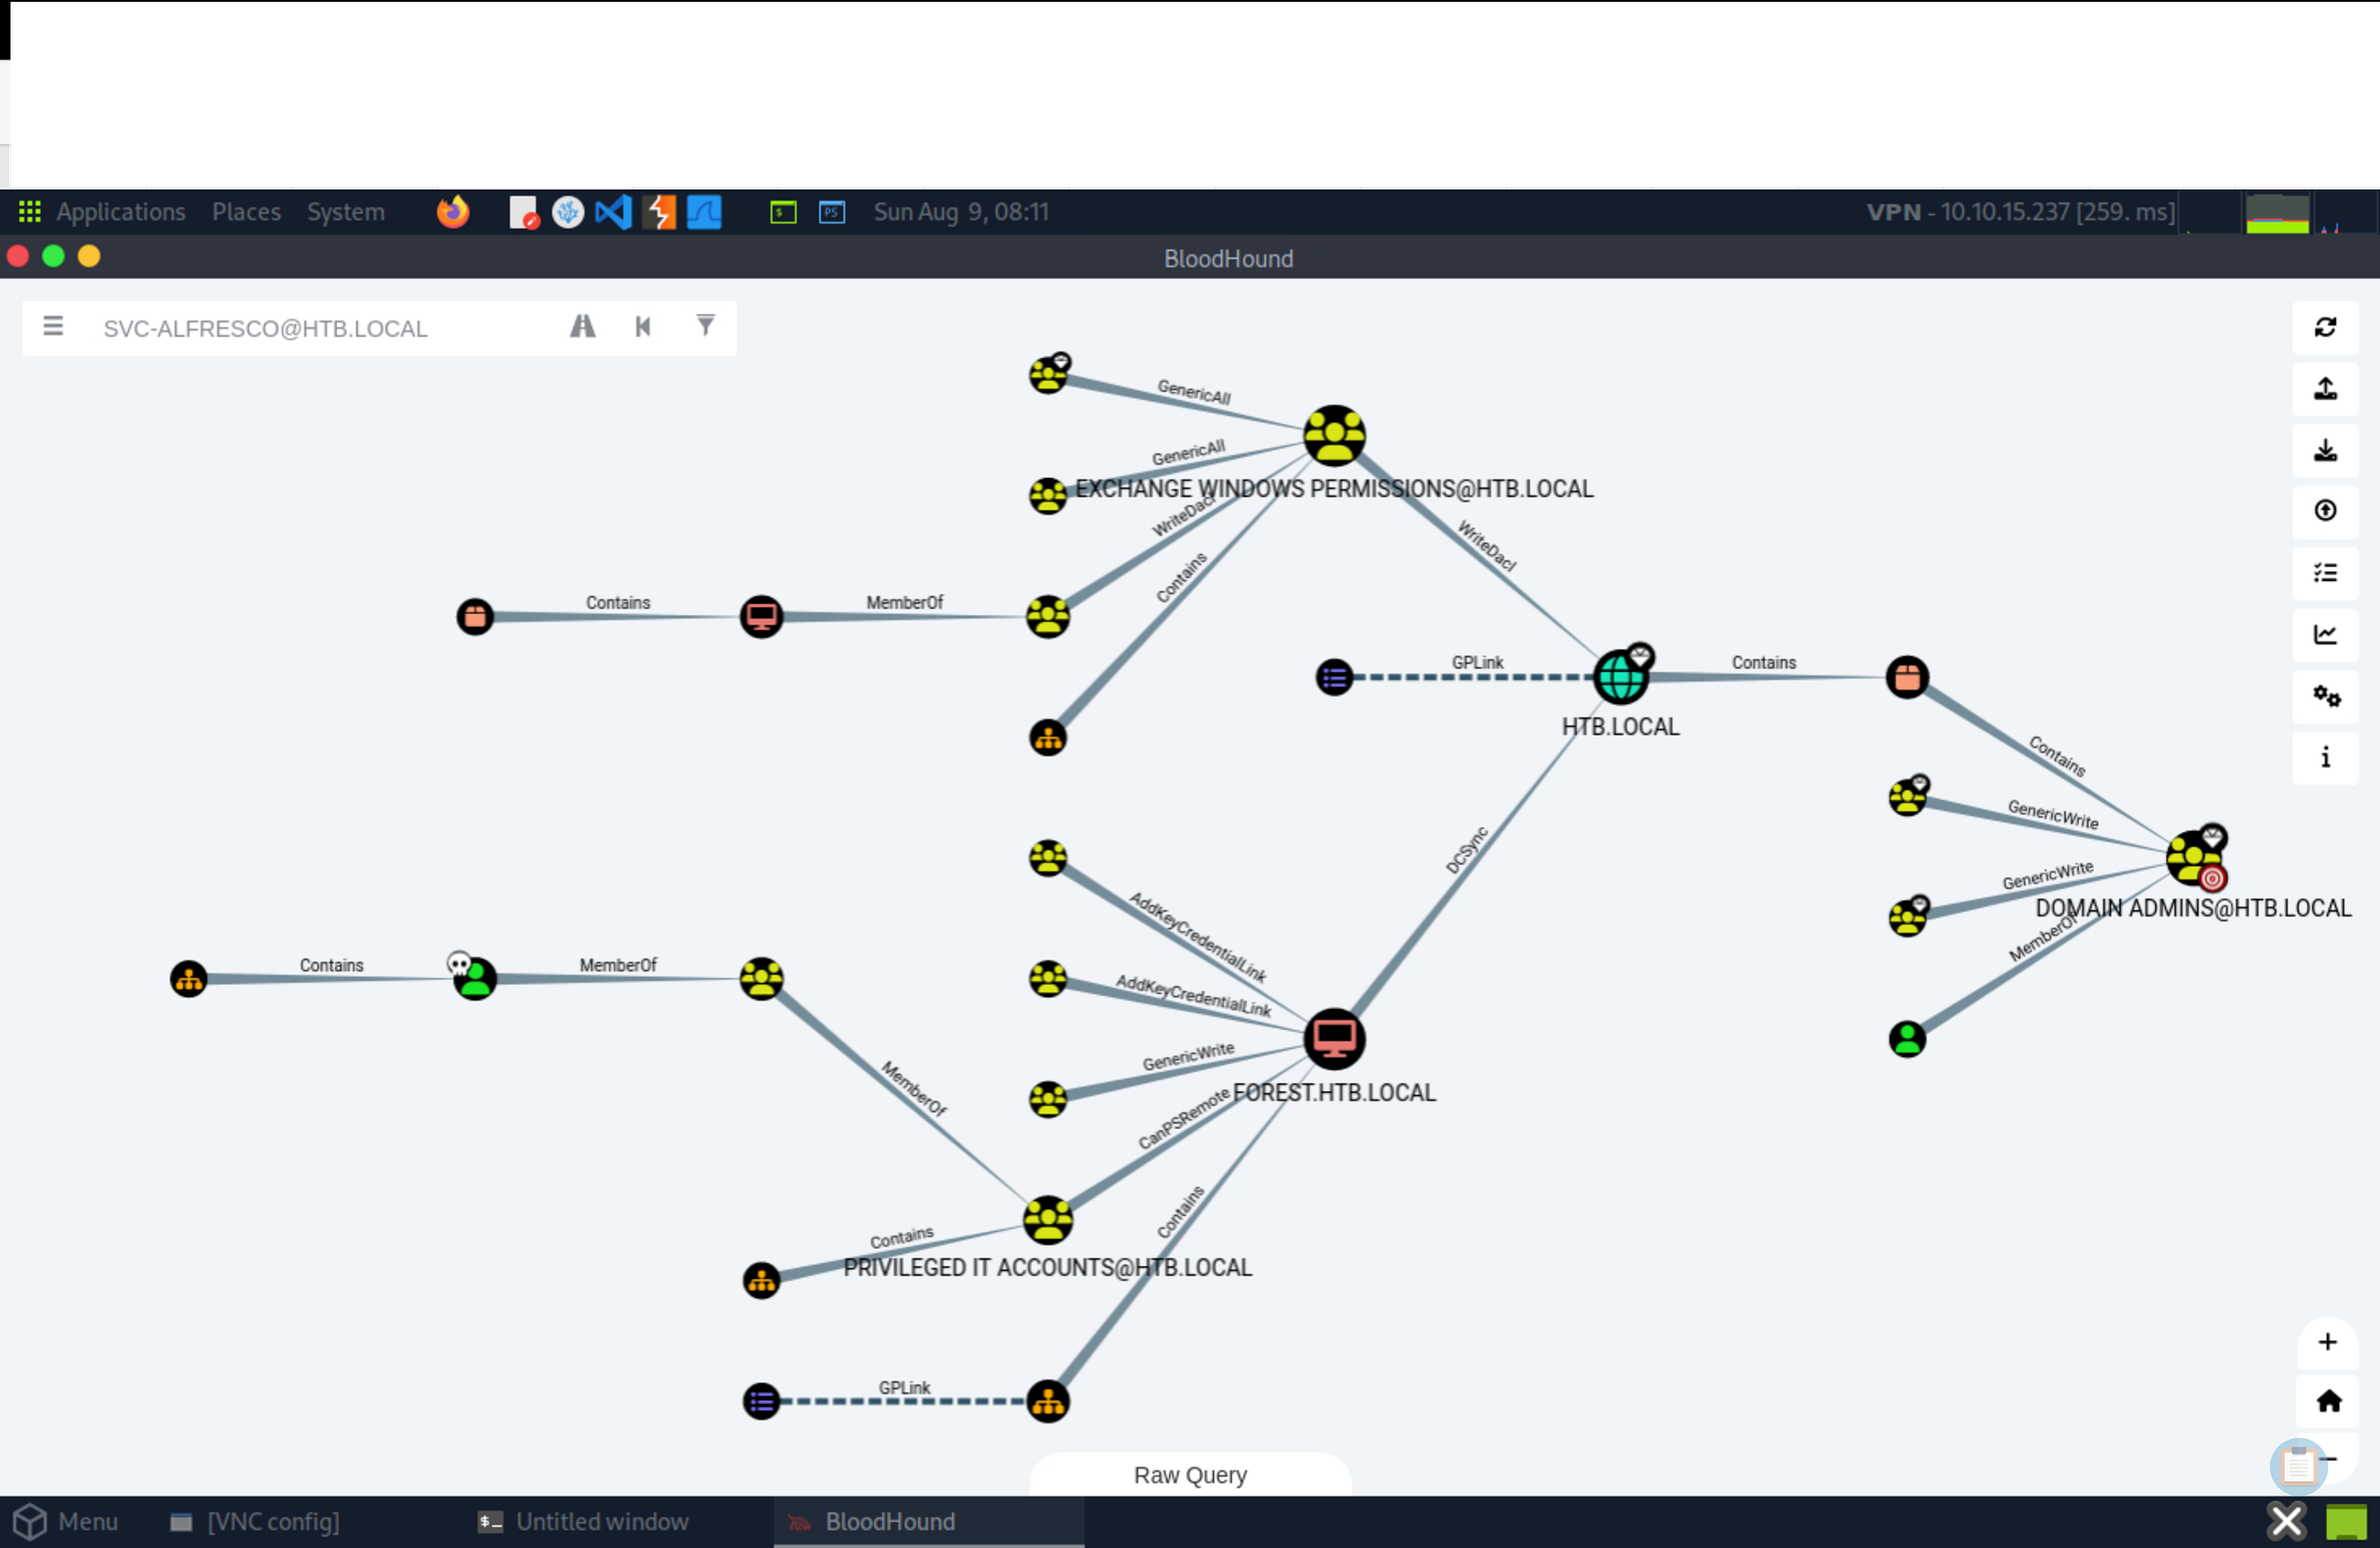Click the CanPSRemote edge label
Screen dimensions: 2380x1548
[1184, 1120]
